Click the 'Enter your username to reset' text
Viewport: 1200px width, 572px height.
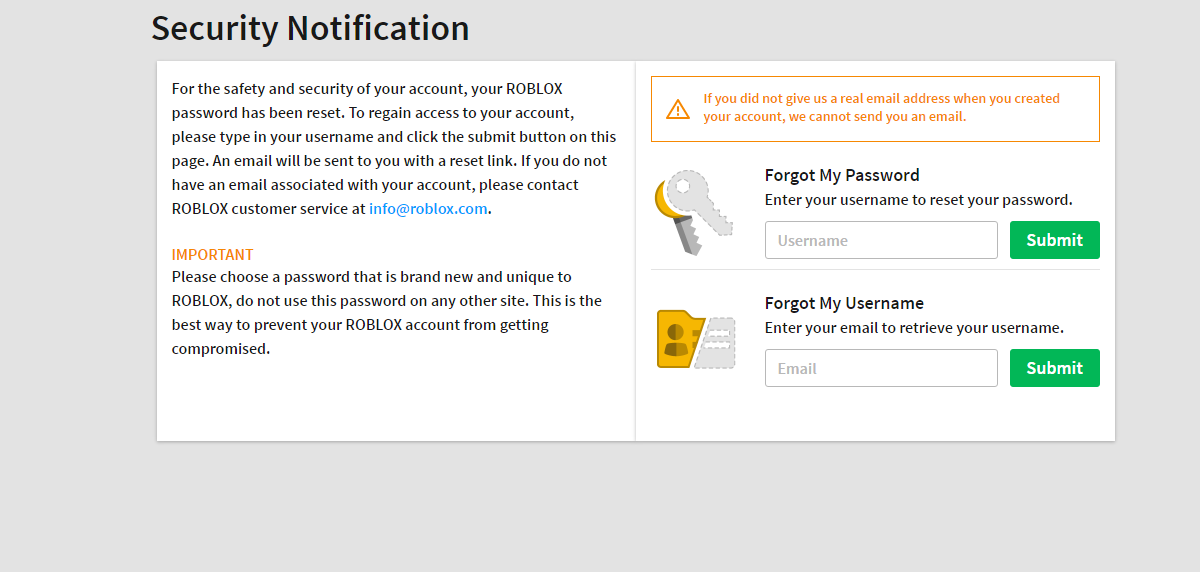click(918, 200)
